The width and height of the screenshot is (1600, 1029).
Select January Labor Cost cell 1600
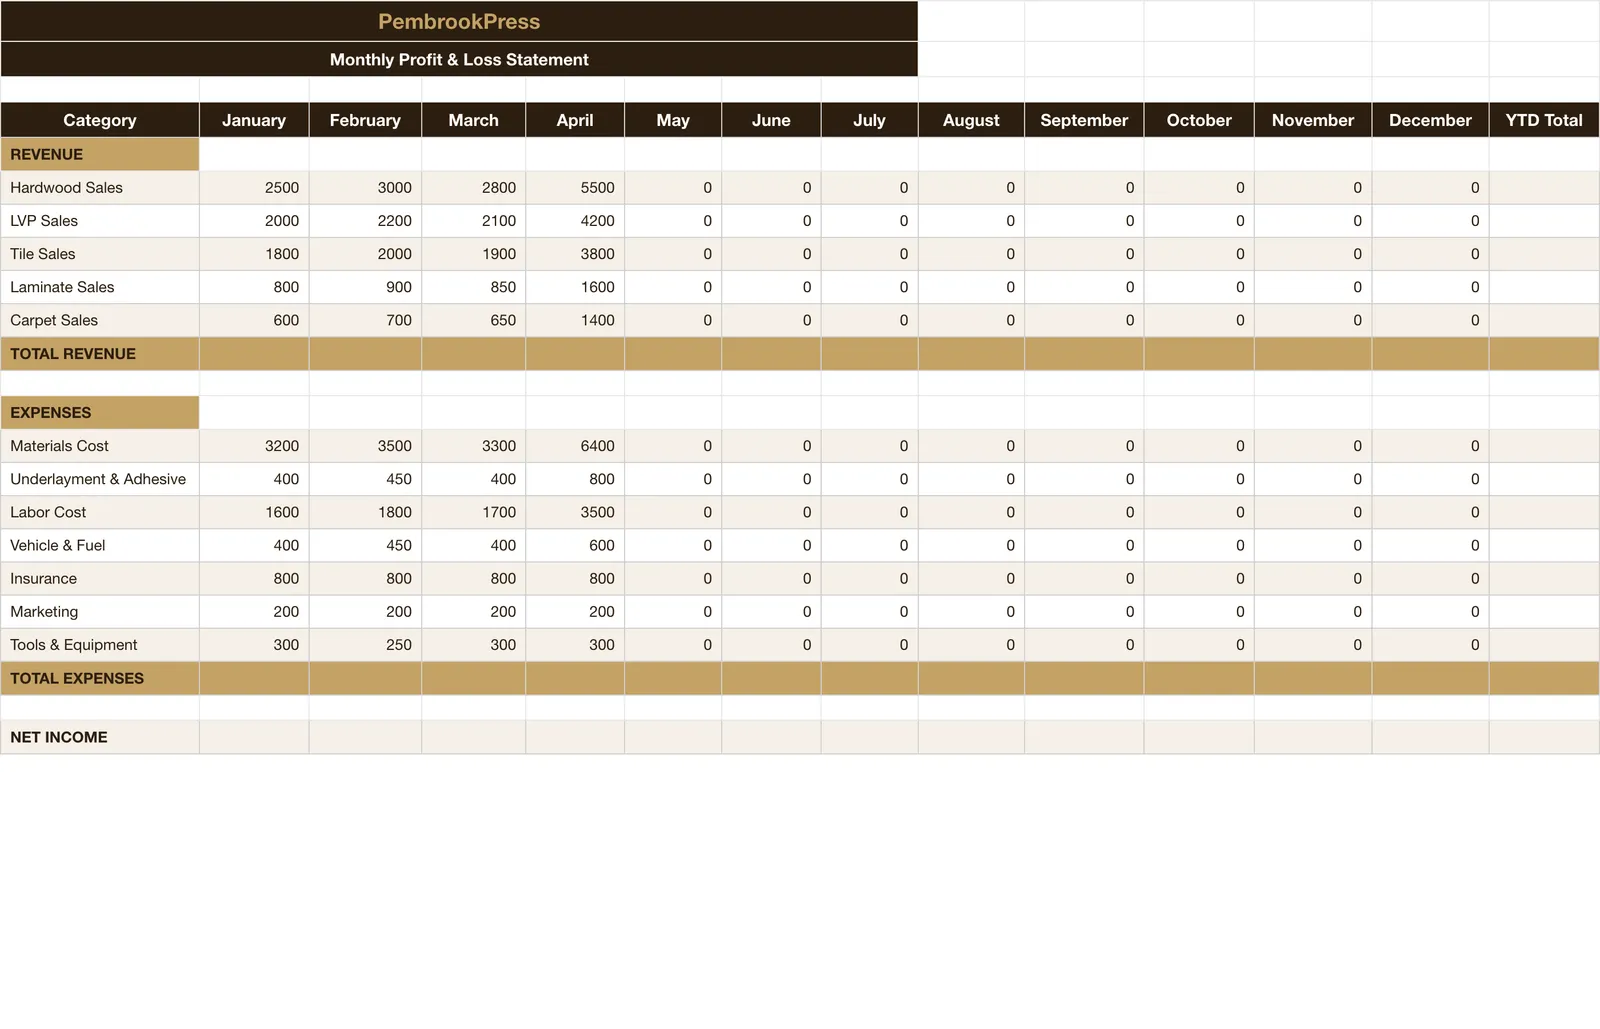pyautogui.click(x=254, y=512)
